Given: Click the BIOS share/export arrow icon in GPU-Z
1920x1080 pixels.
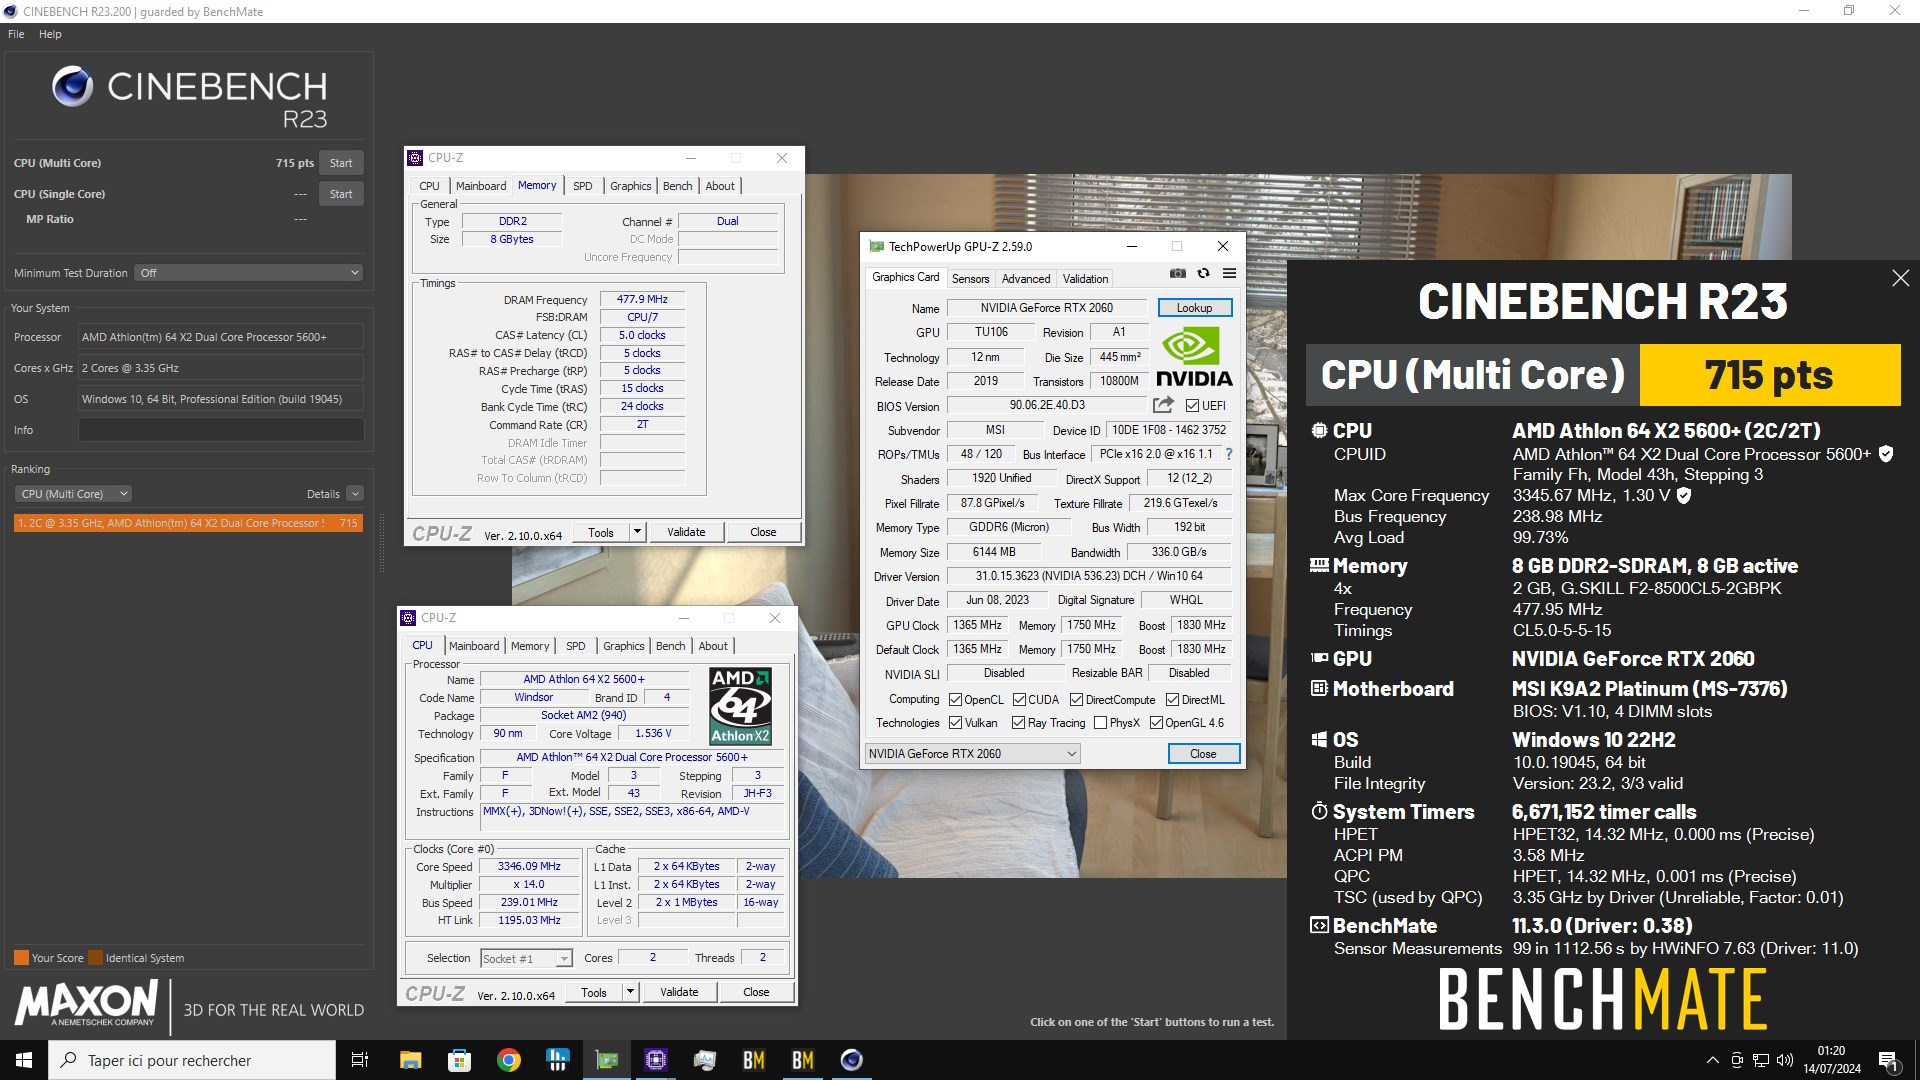Looking at the screenshot, I should 1162,405.
